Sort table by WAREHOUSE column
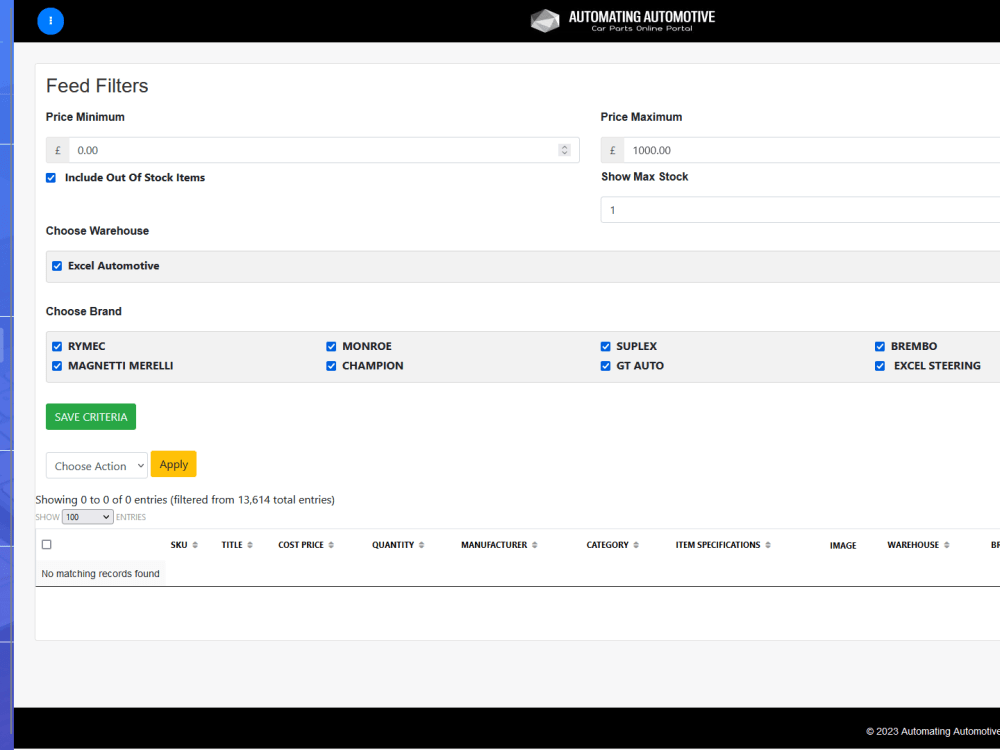1000x750 pixels. tap(918, 545)
